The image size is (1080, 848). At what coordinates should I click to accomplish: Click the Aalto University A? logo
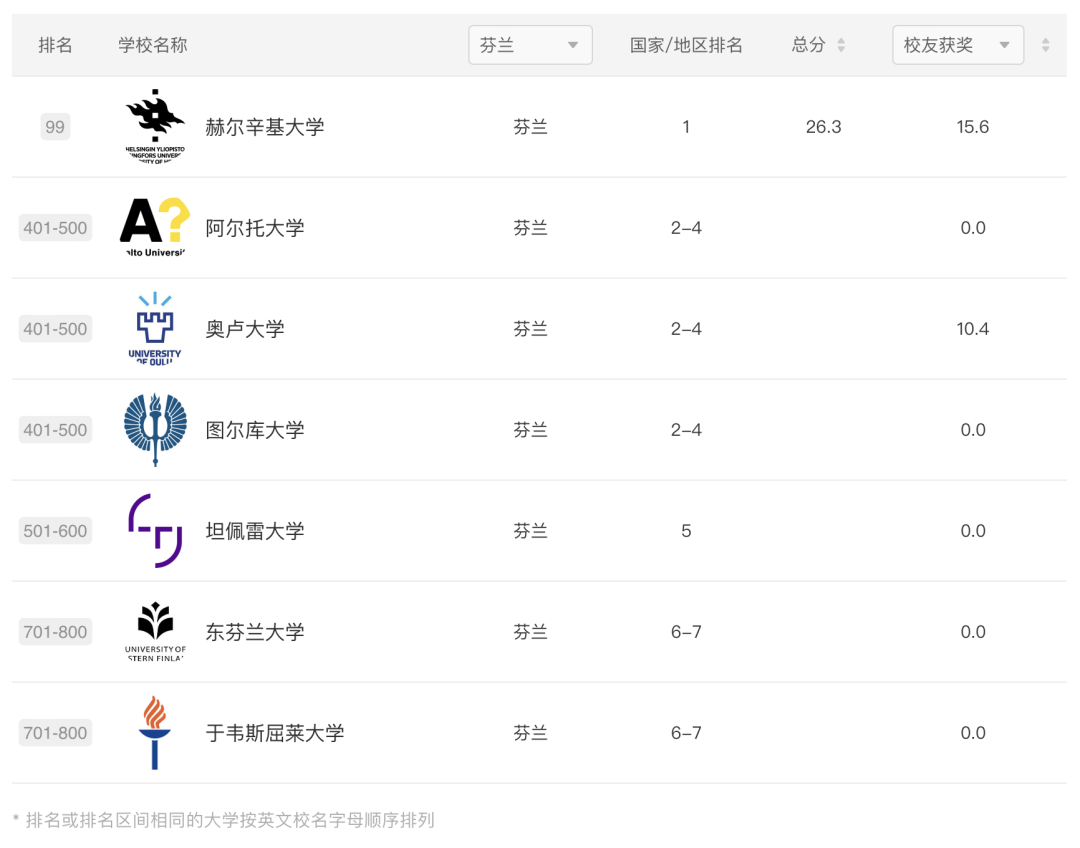click(x=155, y=227)
